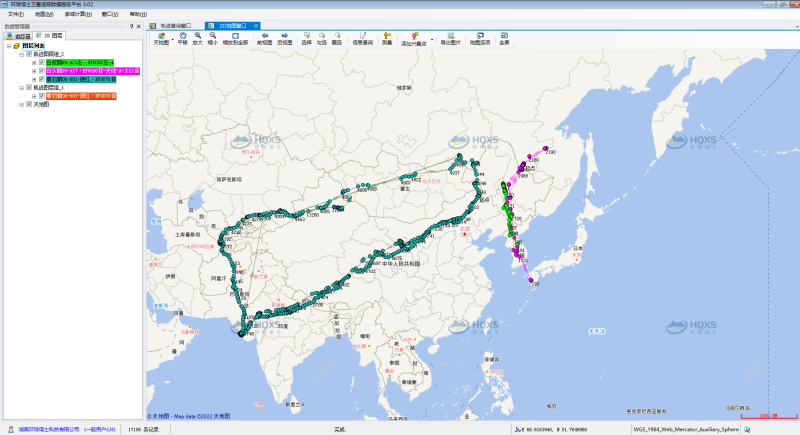
Task: Zoom to full extent with 缩放到全部
Action: [236, 39]
